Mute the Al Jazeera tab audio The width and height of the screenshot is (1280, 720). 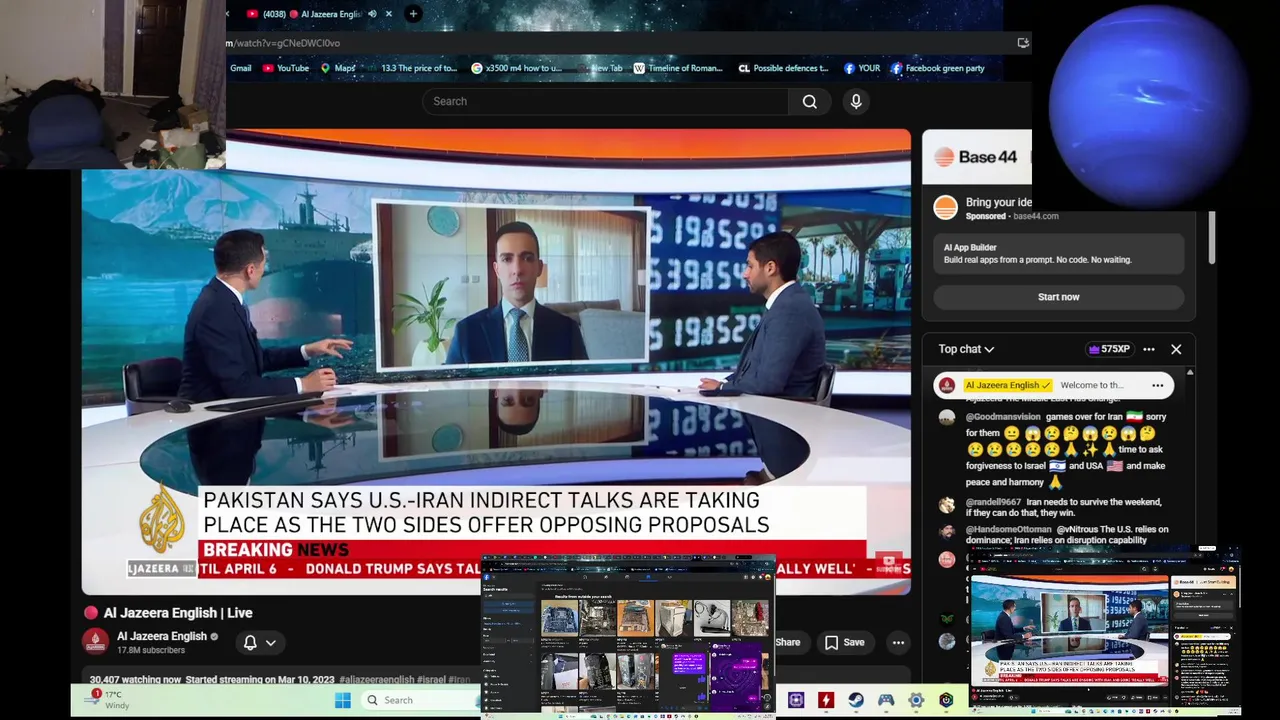(372, 14)
